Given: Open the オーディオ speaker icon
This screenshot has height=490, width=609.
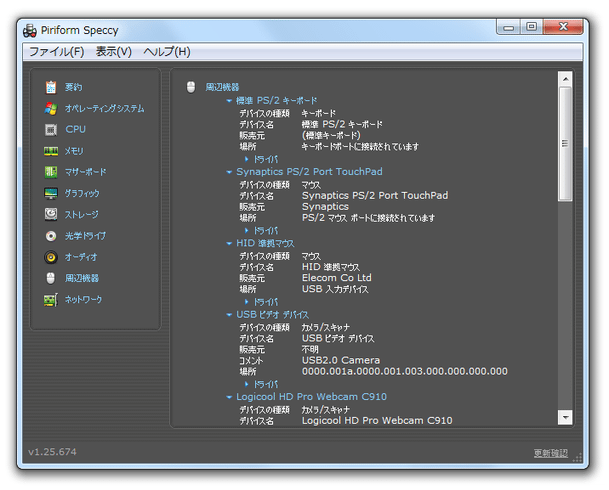Looking at the screenshot, I should tap(51, 257).
